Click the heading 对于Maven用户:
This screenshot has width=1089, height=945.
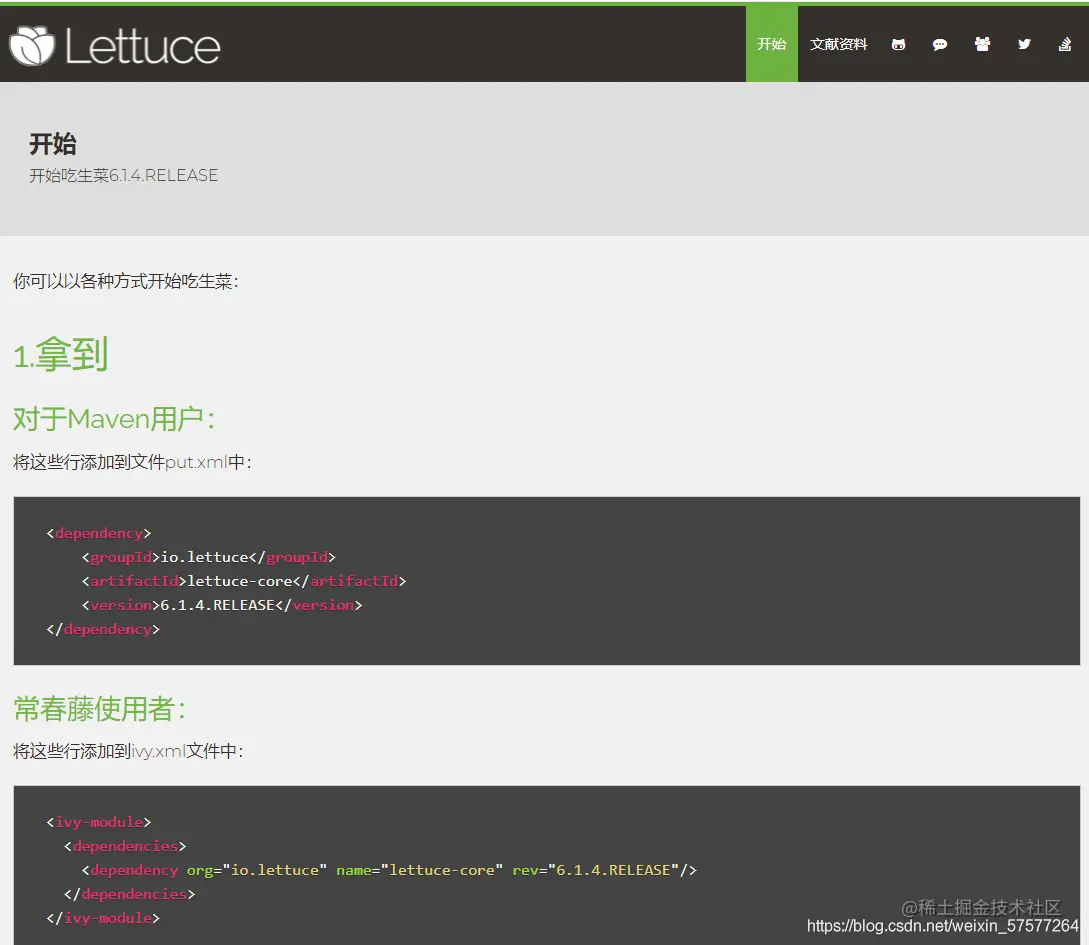pos(115,419)
